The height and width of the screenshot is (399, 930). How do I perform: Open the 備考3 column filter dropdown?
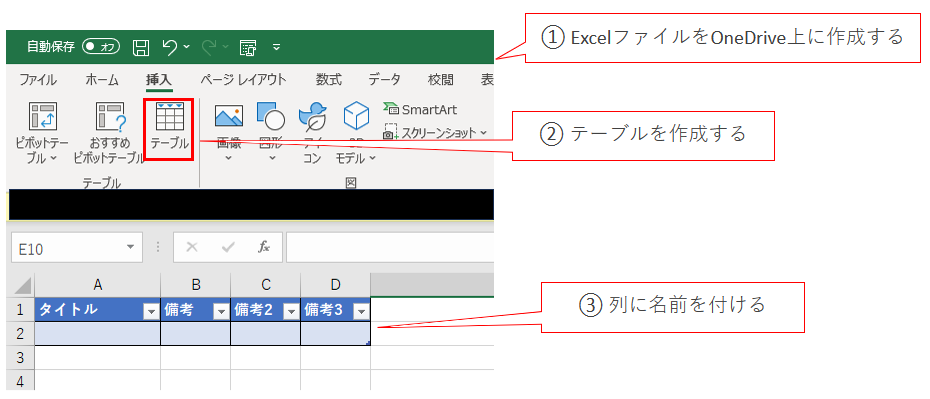(x=361, y=312)
